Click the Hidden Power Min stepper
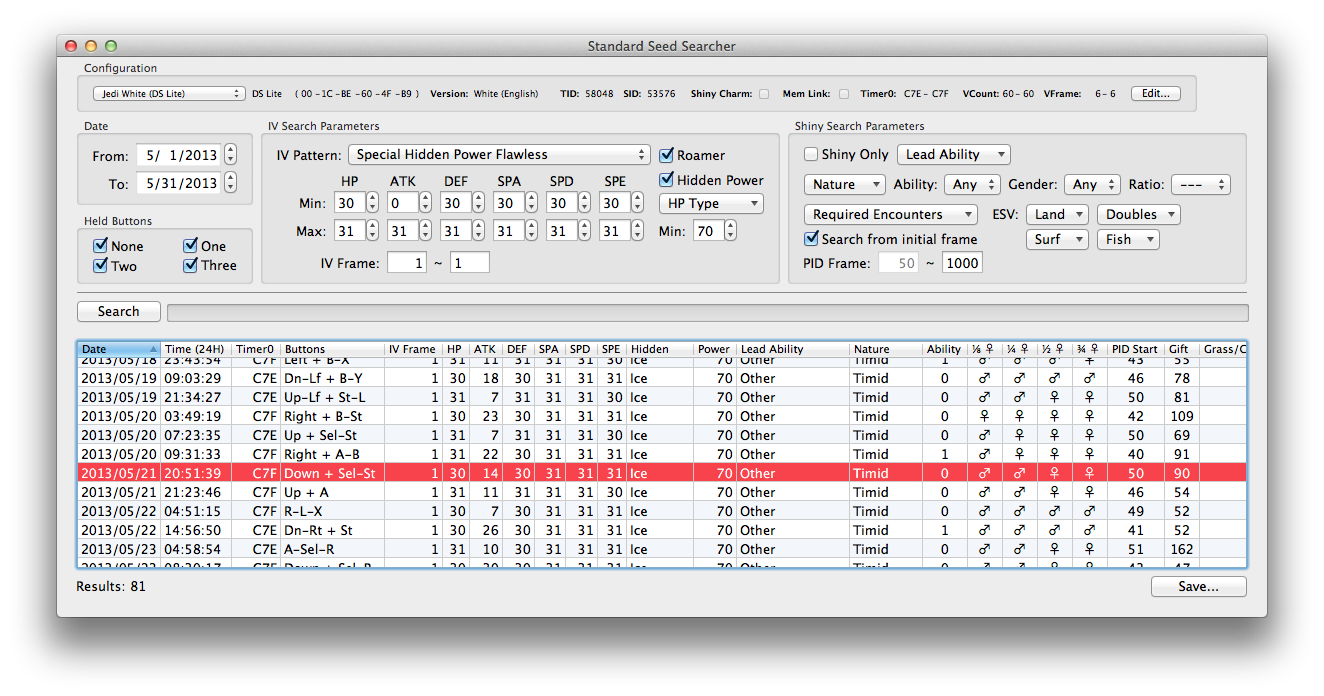Screen dimensions: 1324x696 tap(730, 231)
